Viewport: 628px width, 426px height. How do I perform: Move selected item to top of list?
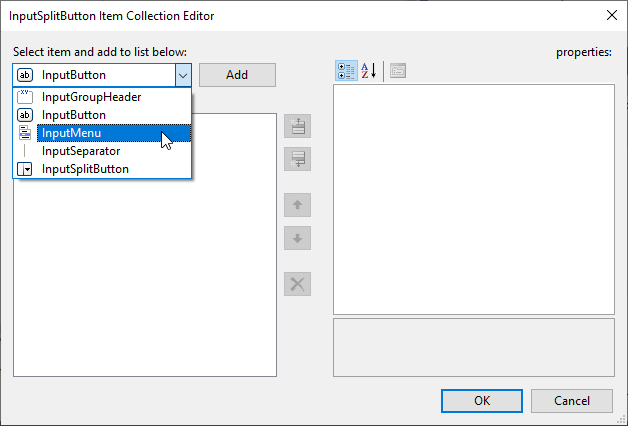[x=297, y=126]
